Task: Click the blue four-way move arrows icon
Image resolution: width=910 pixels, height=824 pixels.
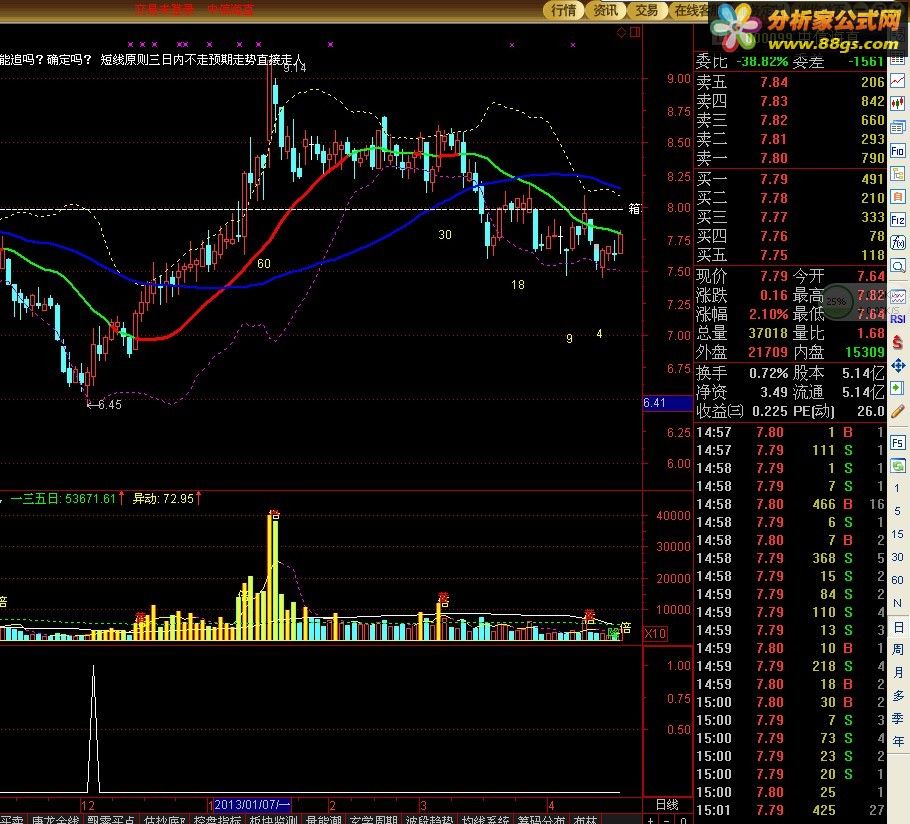Action: point(898,365)
